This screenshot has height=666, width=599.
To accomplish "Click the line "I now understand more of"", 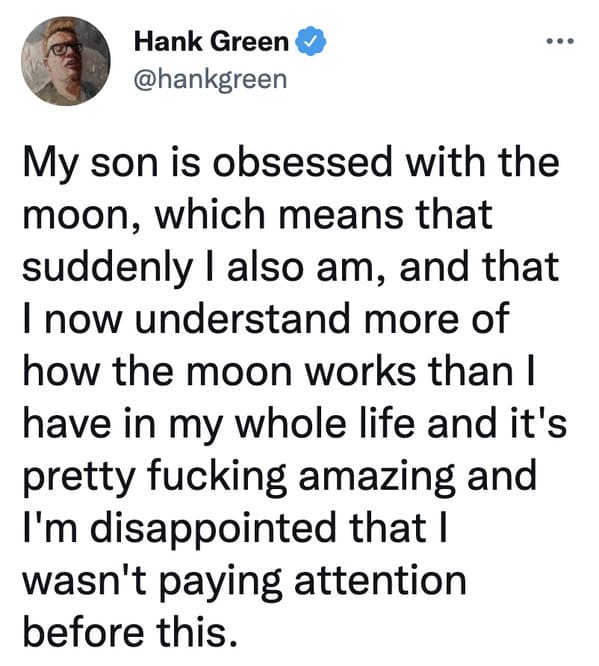I will (x=266, y=319).
